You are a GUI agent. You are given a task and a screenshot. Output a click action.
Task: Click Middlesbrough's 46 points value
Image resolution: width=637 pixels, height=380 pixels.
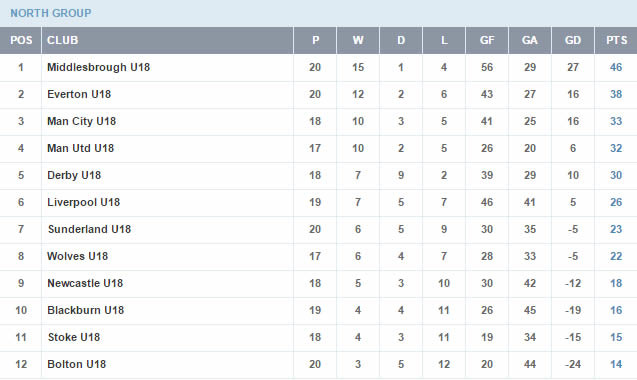616,67
